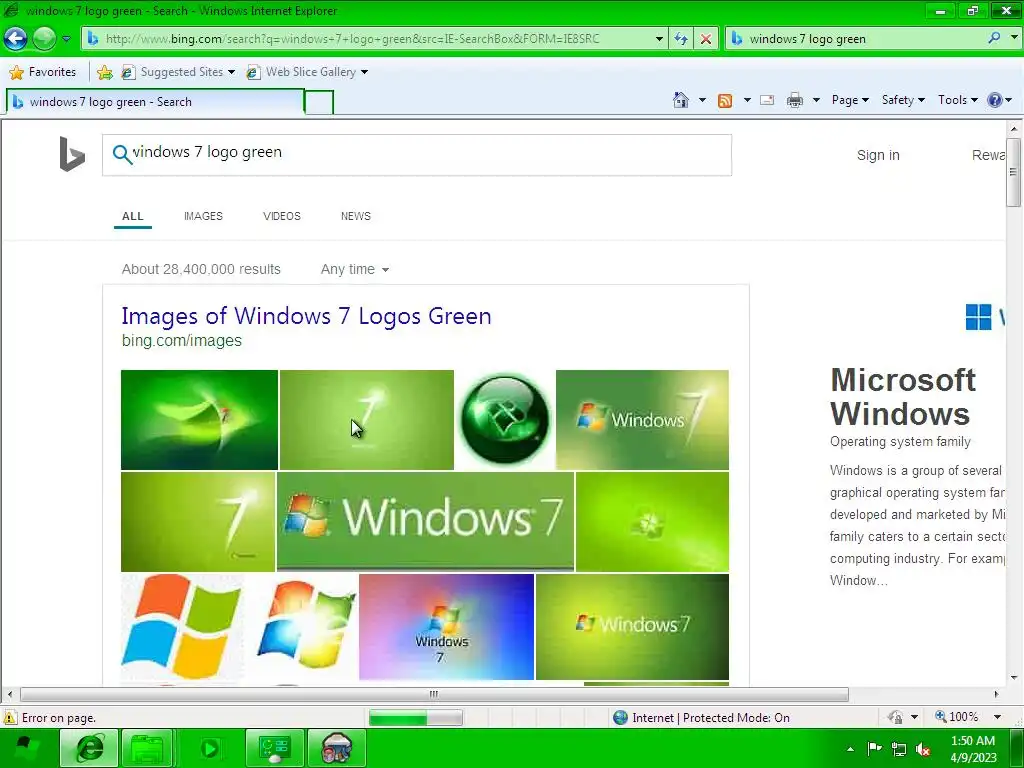Click the Home icon in command bar
Viewport: 1024px width, 768px height.
click(x=680, y=100)
